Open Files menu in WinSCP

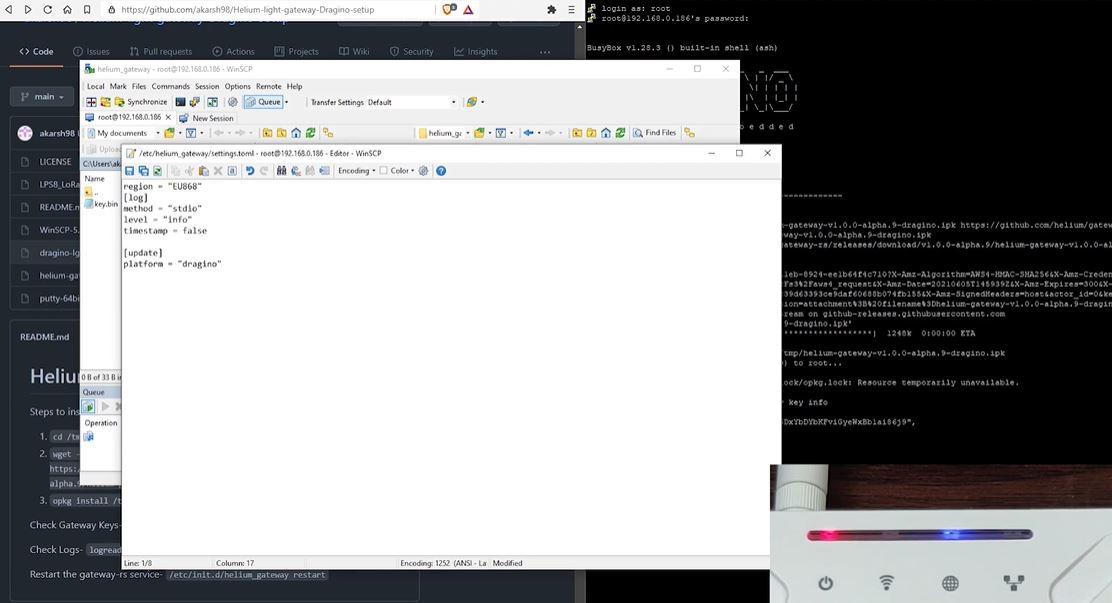[139, 87]
